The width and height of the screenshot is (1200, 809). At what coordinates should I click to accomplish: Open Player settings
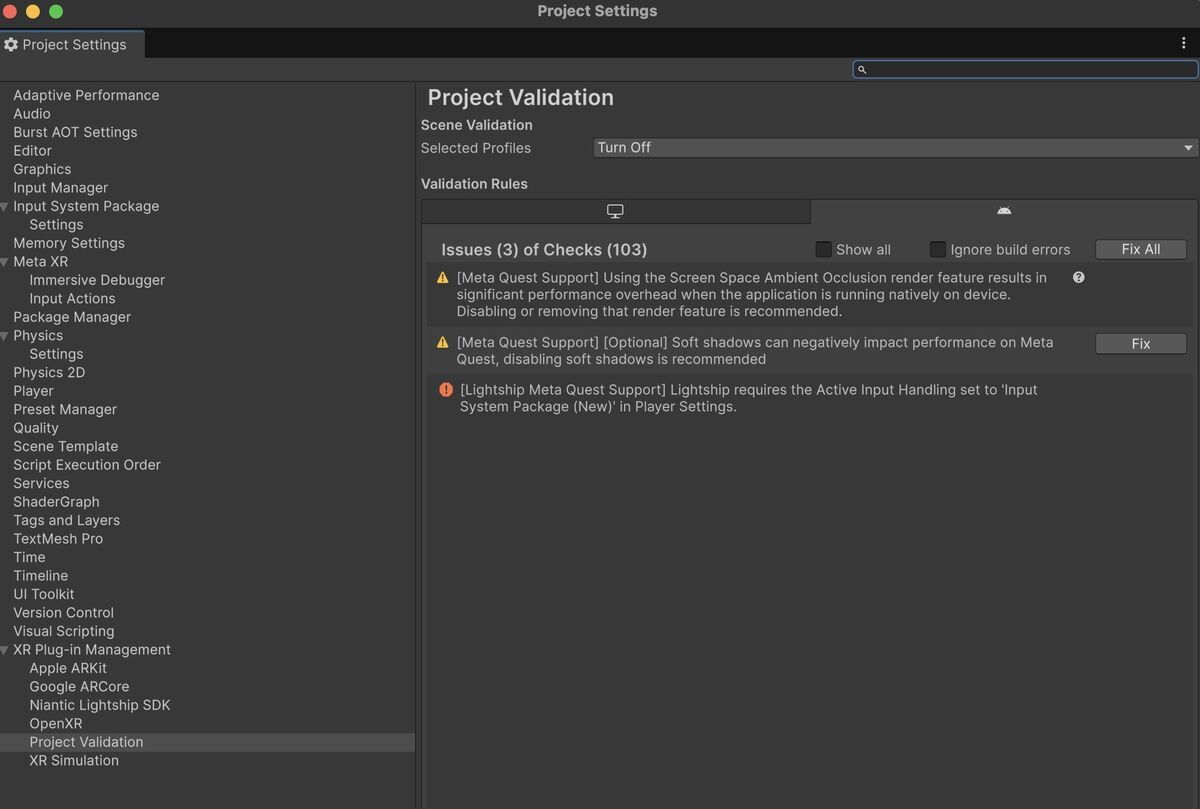pyautogui.click(x=33, y=391)
